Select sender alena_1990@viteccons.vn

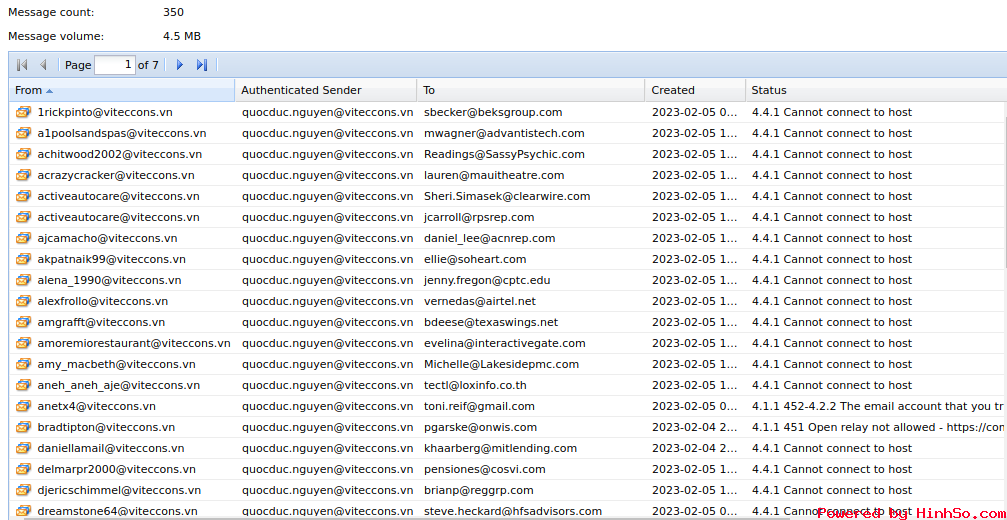pyautogui.click(x=110, y=281)
